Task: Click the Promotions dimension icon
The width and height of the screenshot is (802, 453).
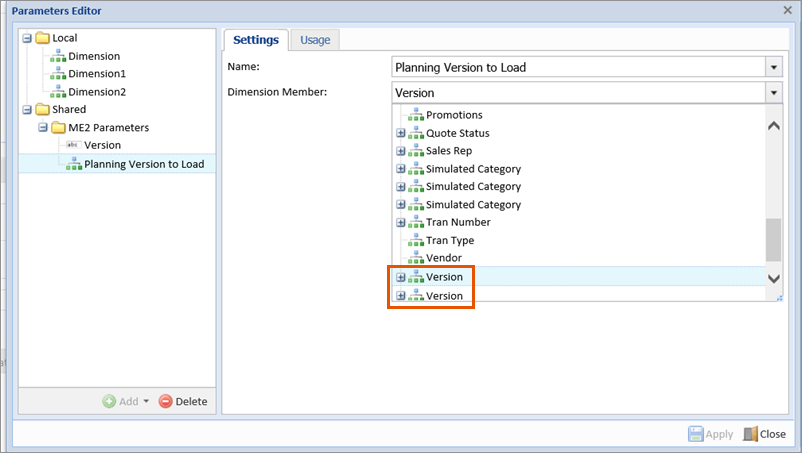Action: 416,115
